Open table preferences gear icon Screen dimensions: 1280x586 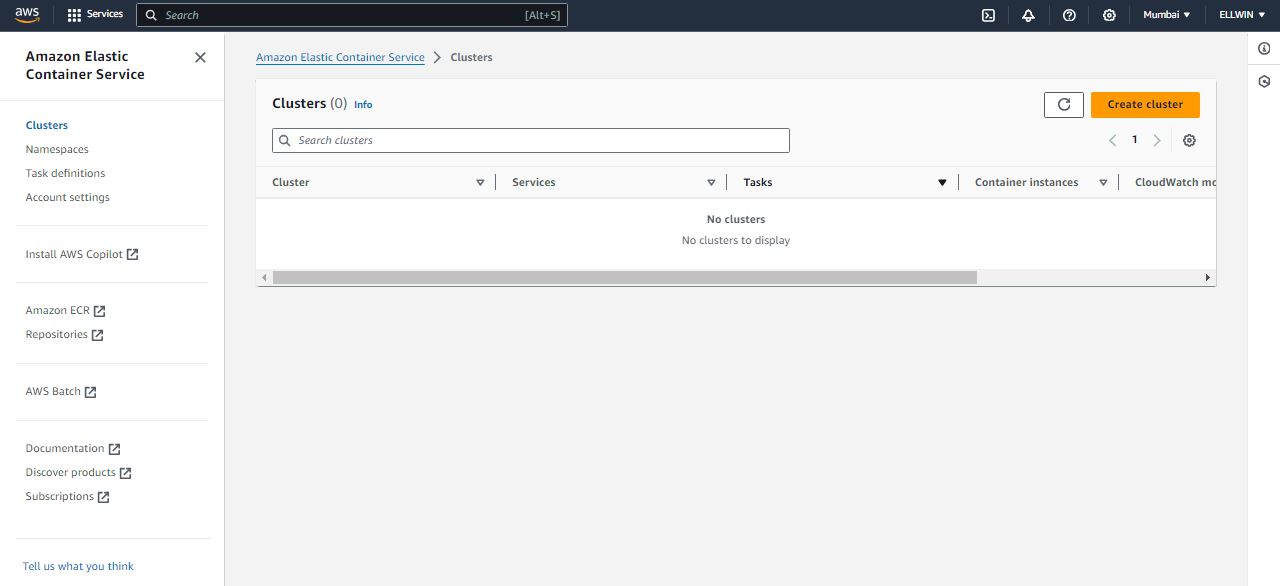pyautogui.click(x=1189, y=141)
